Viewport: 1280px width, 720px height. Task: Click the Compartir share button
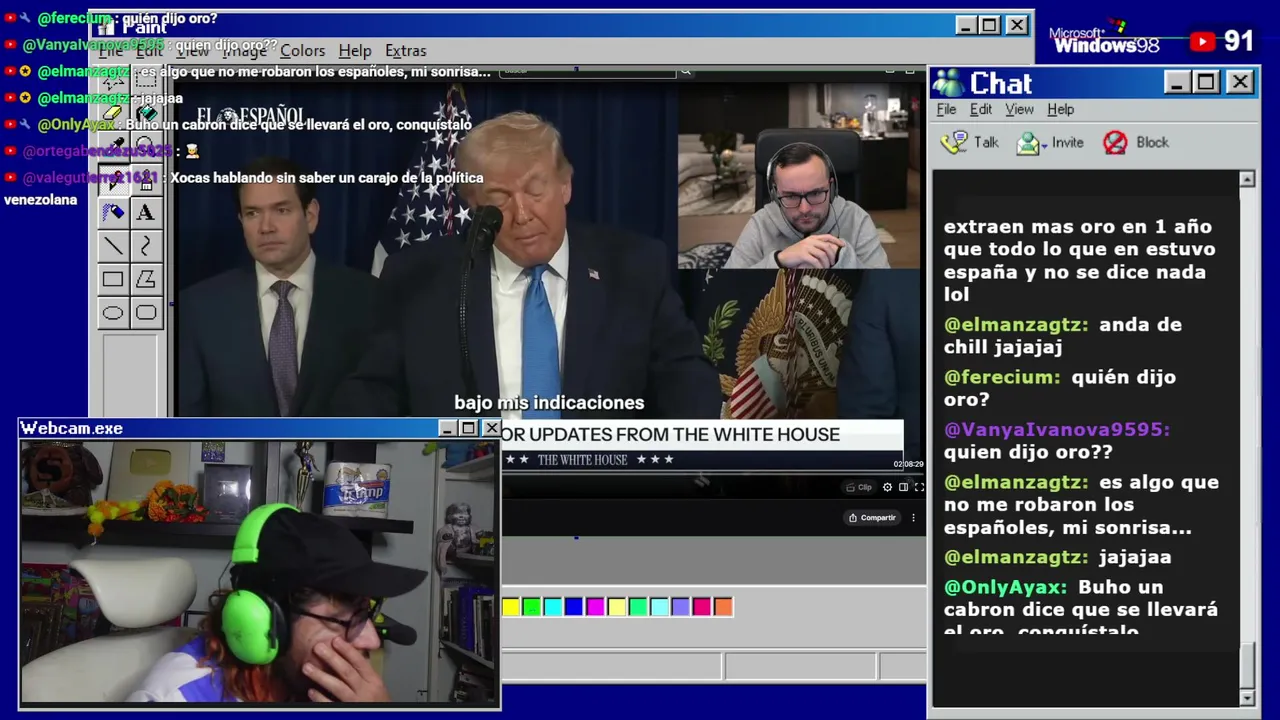(x=872, y=517)
